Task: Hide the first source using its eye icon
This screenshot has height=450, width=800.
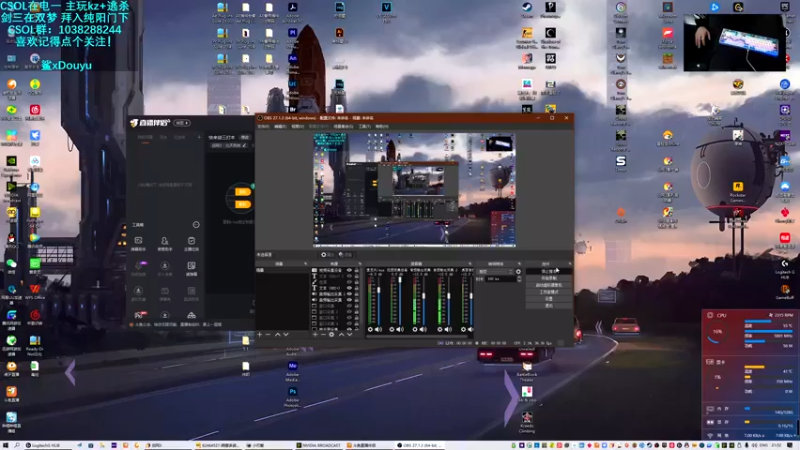Action: point(351,271)
